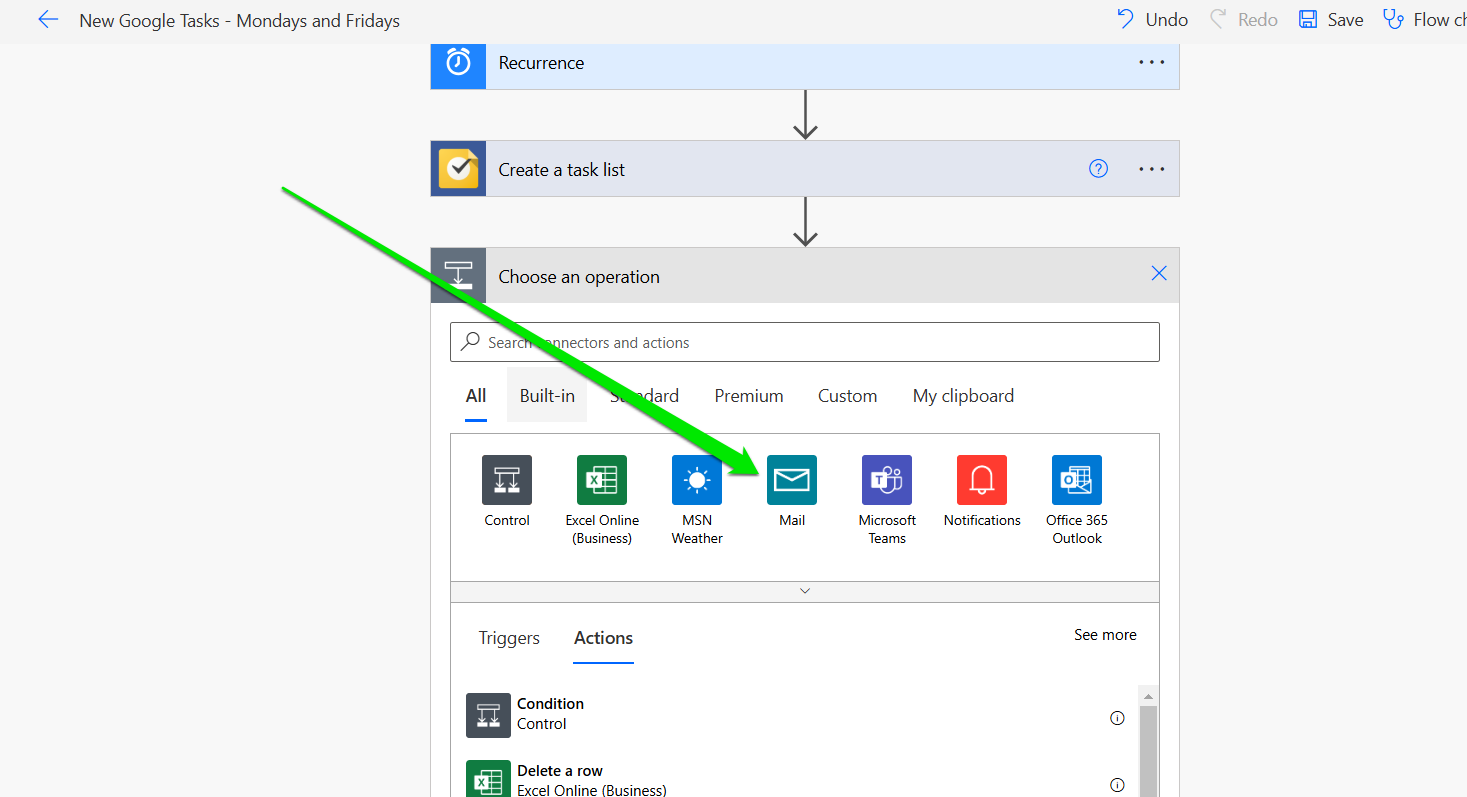Screen dimensions: 1467x797
Task: Select the Notifications connector
Action: tap(981, 480)
